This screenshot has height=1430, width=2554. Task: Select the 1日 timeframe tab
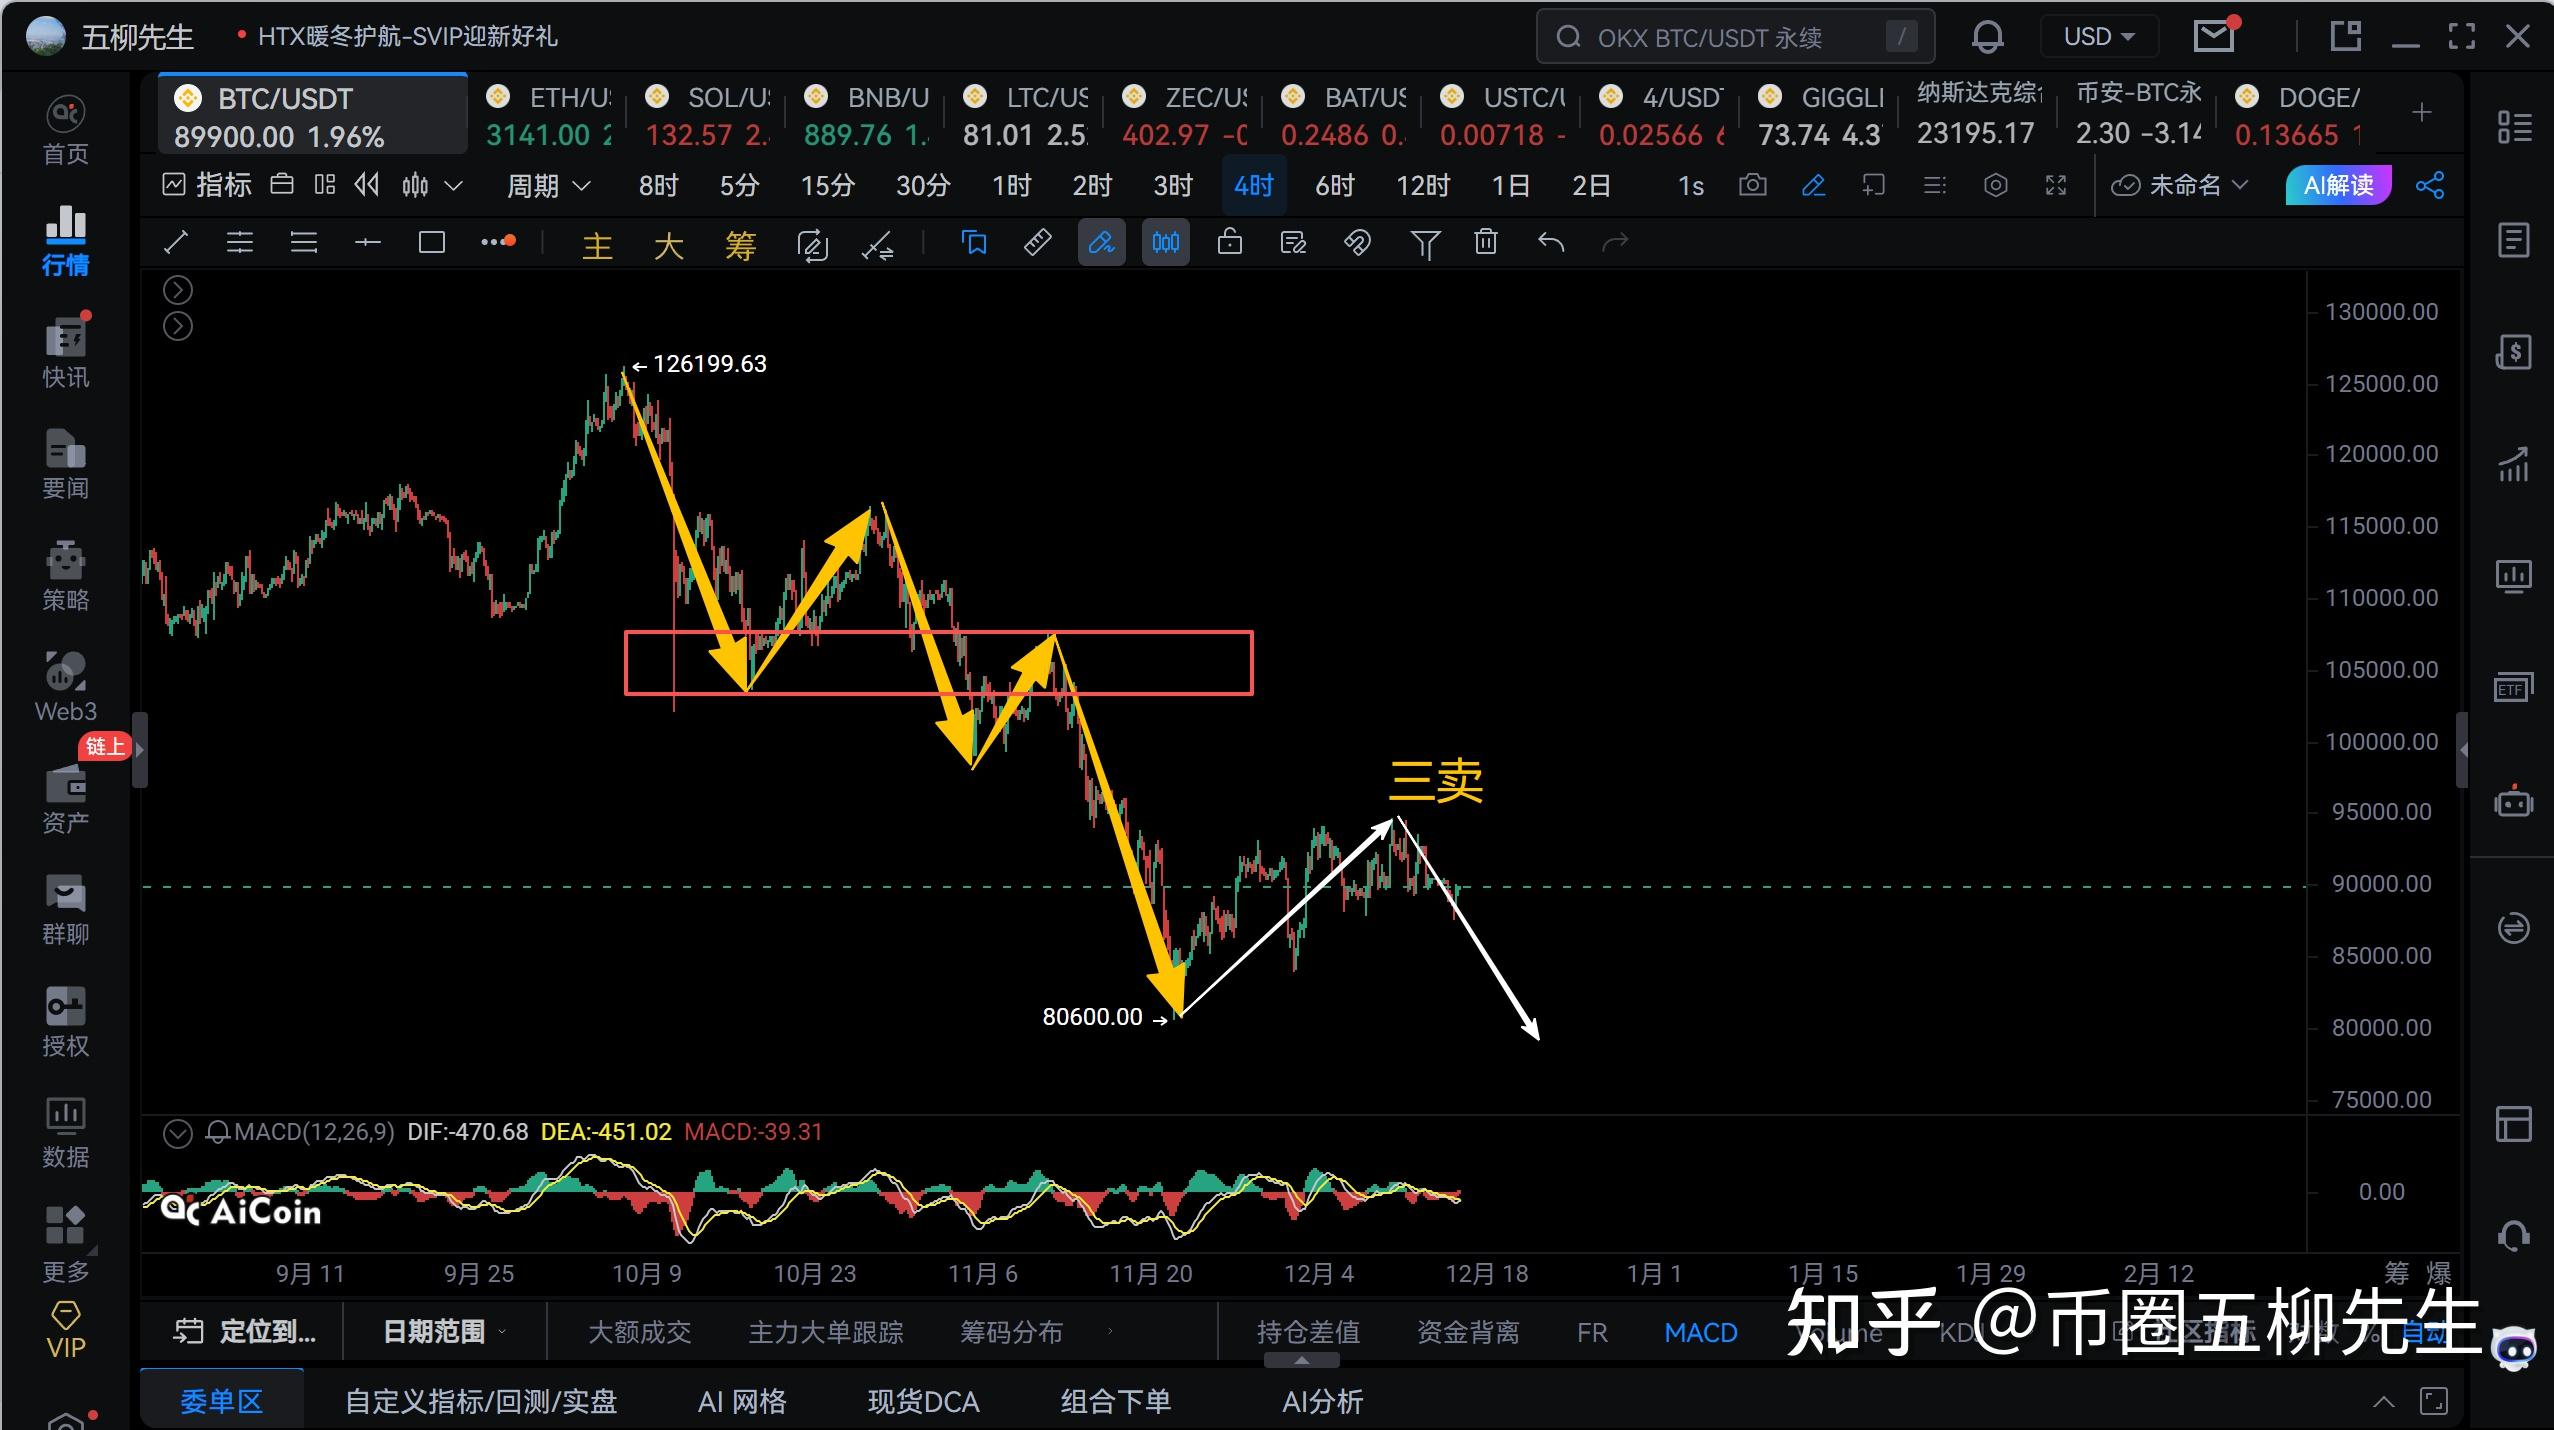1510,186
